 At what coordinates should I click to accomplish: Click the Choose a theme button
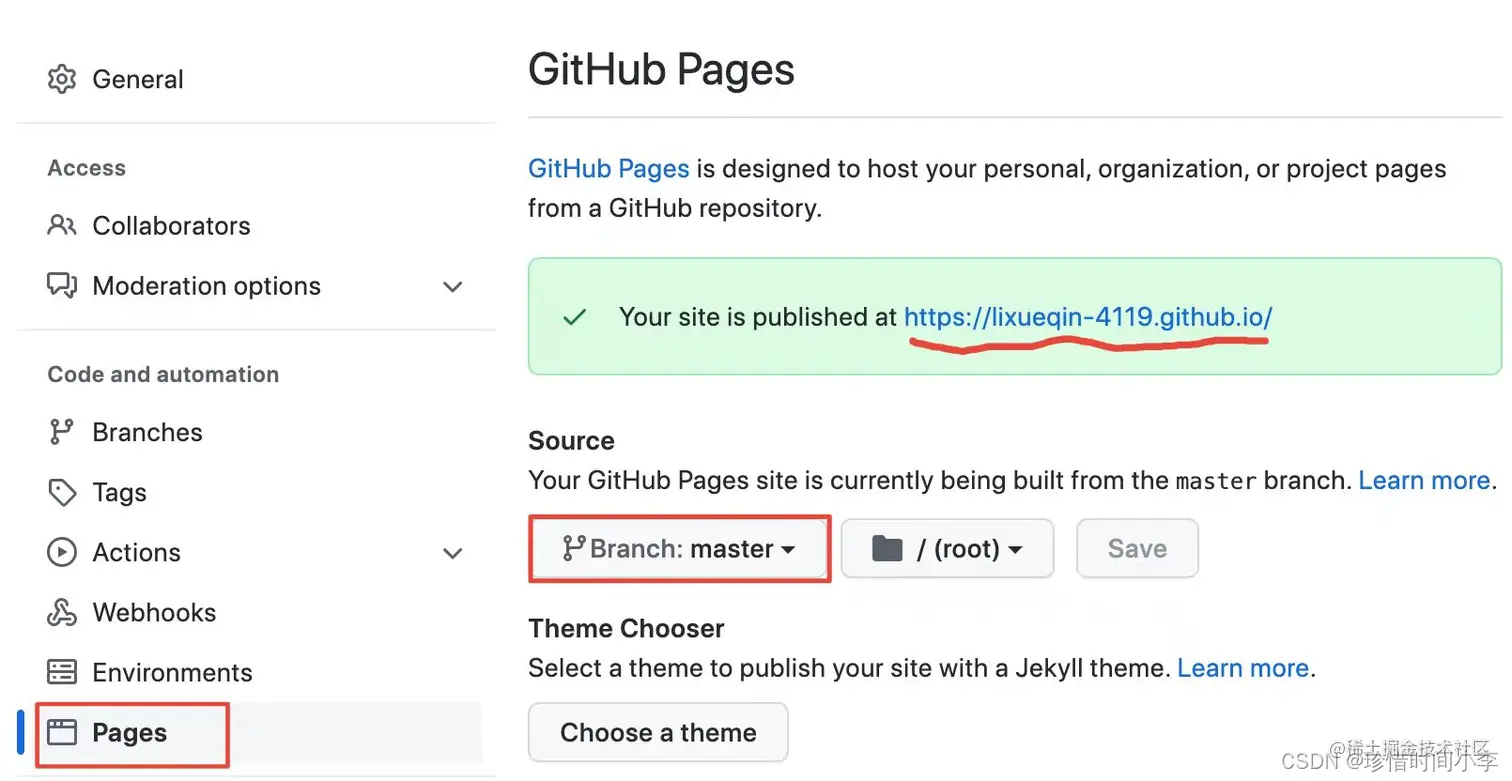point(658,733)
